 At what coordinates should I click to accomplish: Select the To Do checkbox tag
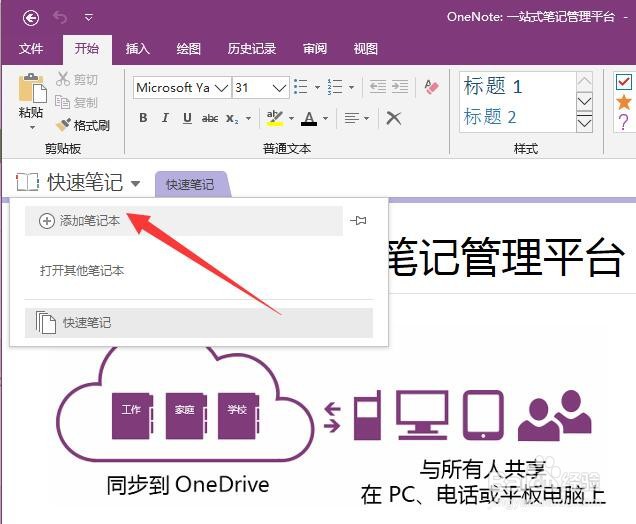(x=623, y=82)
